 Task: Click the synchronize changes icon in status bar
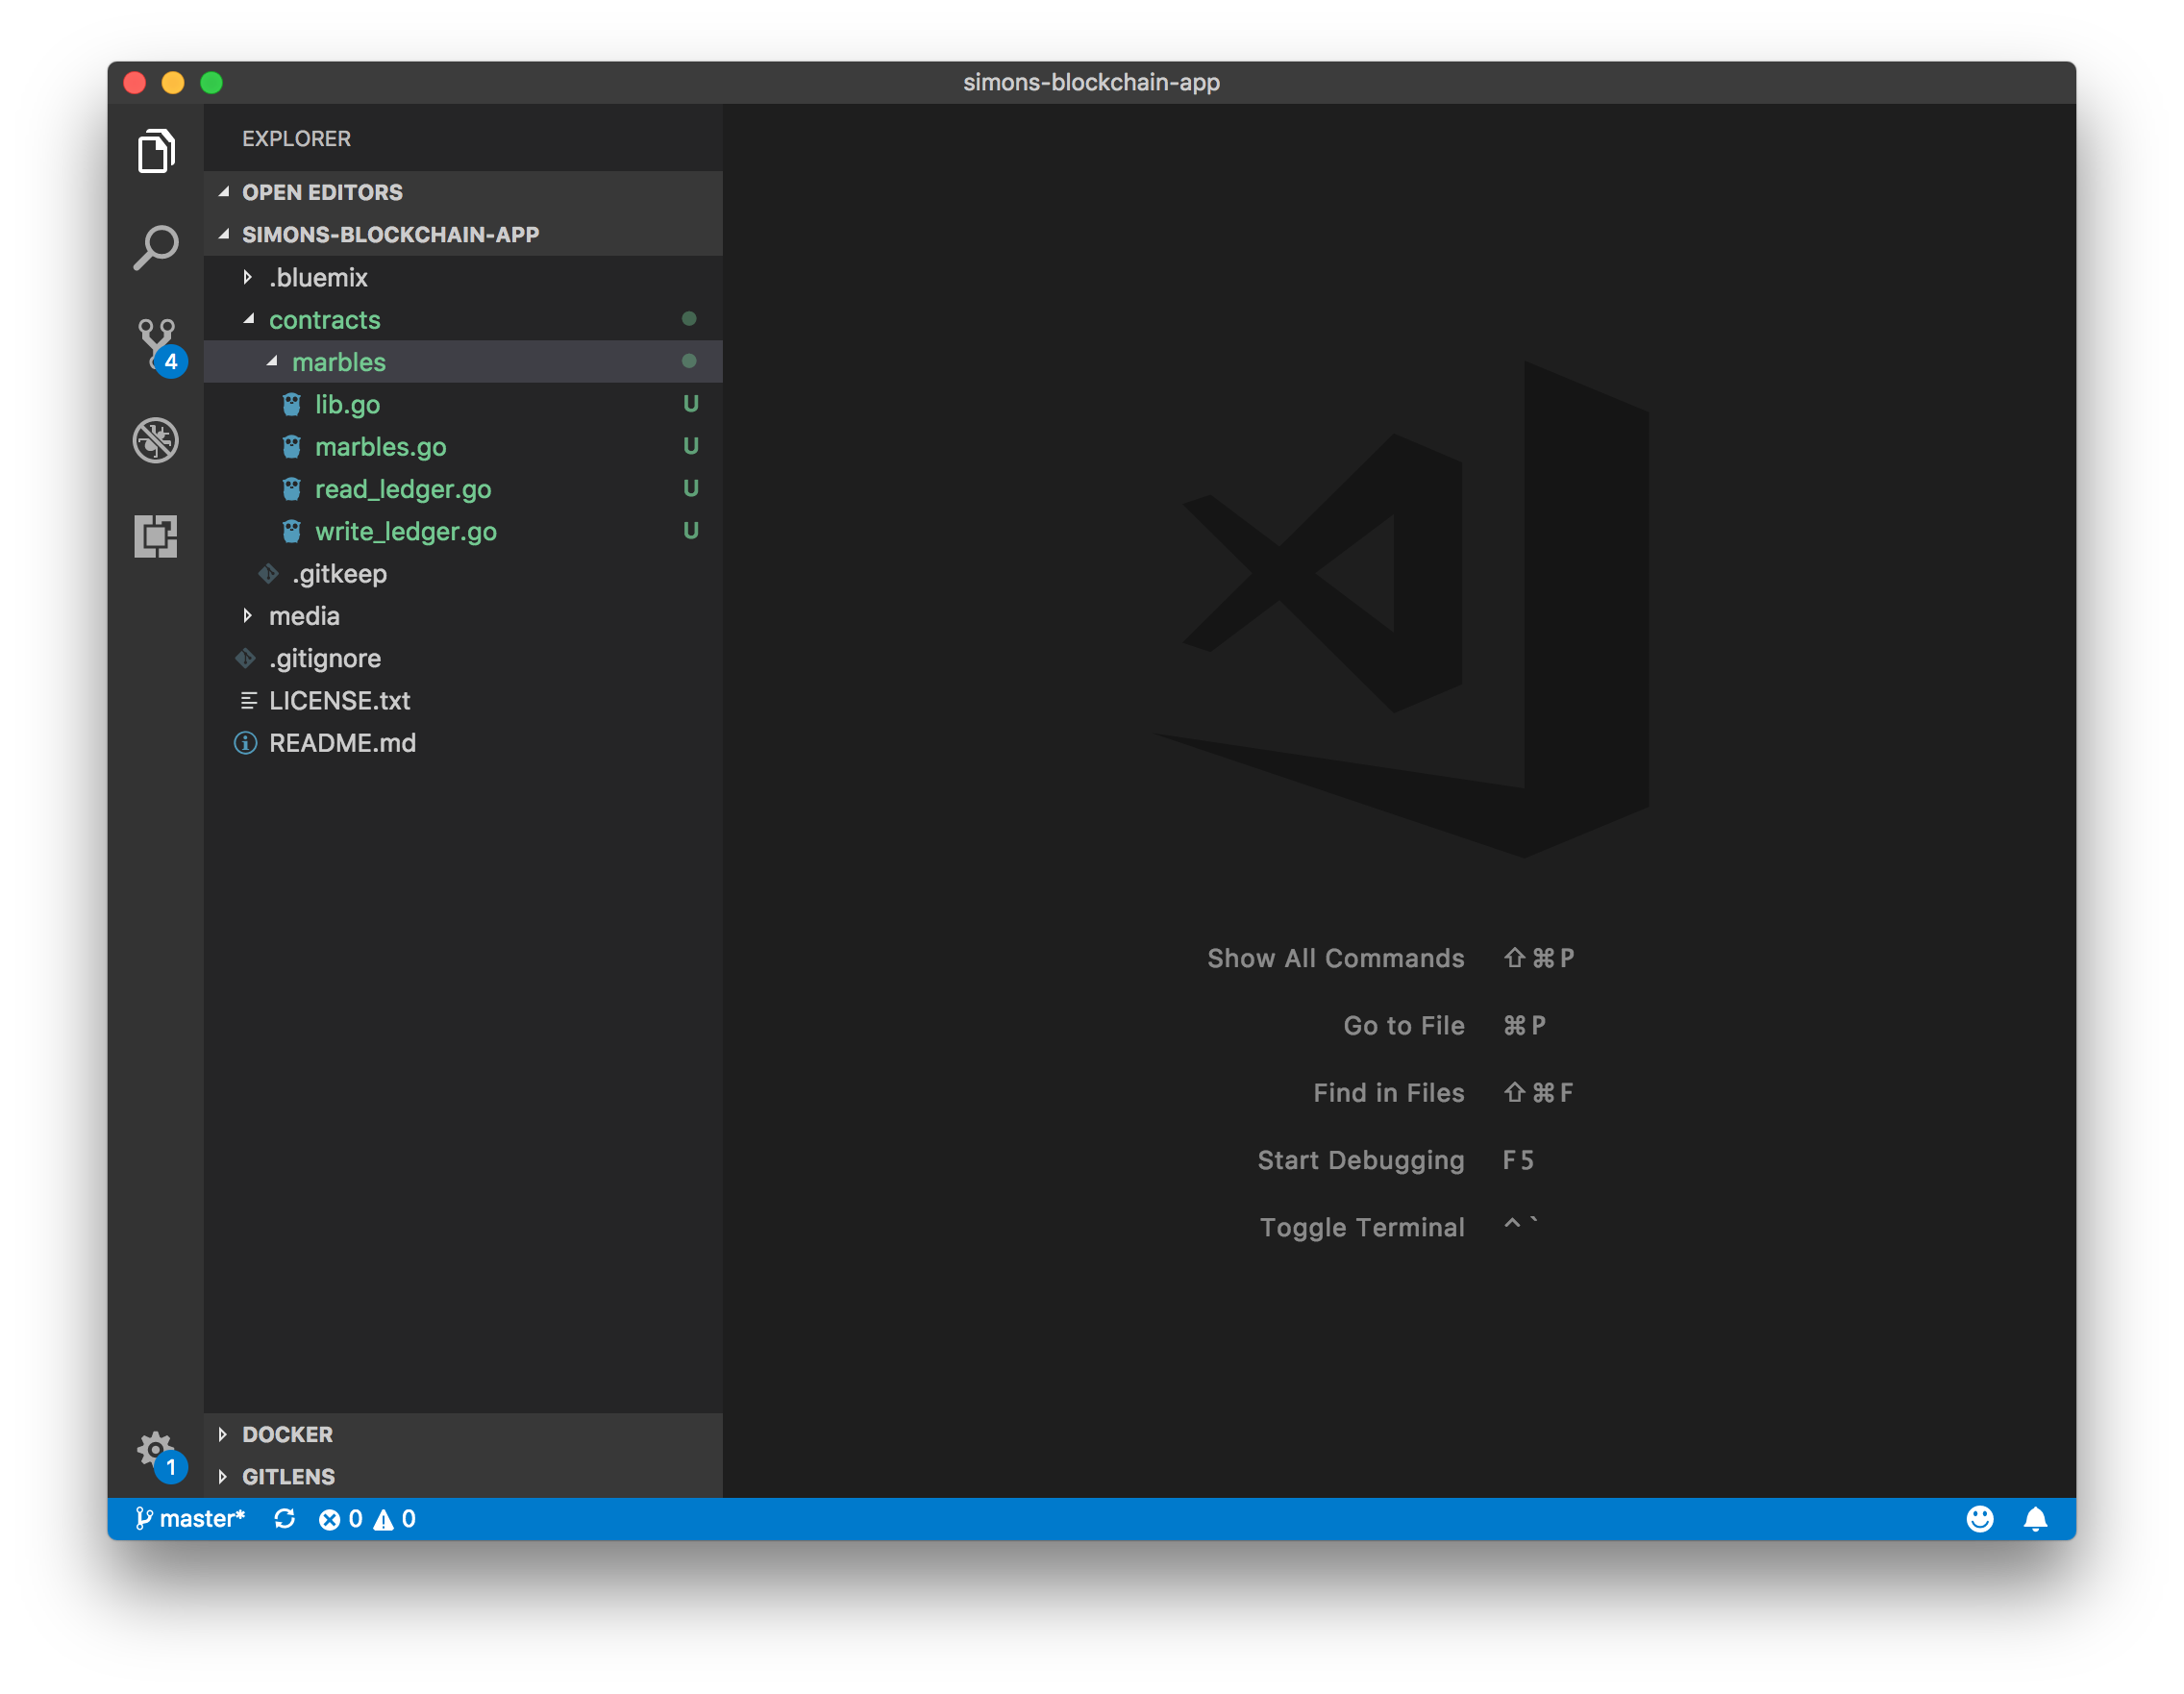284,1519
